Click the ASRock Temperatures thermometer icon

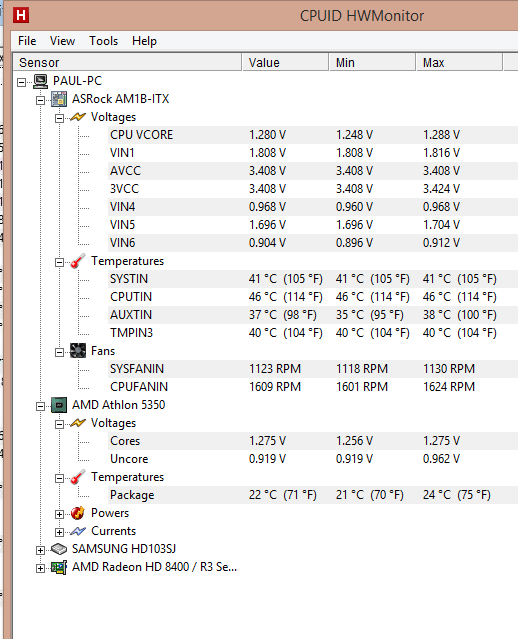[78, 261]
